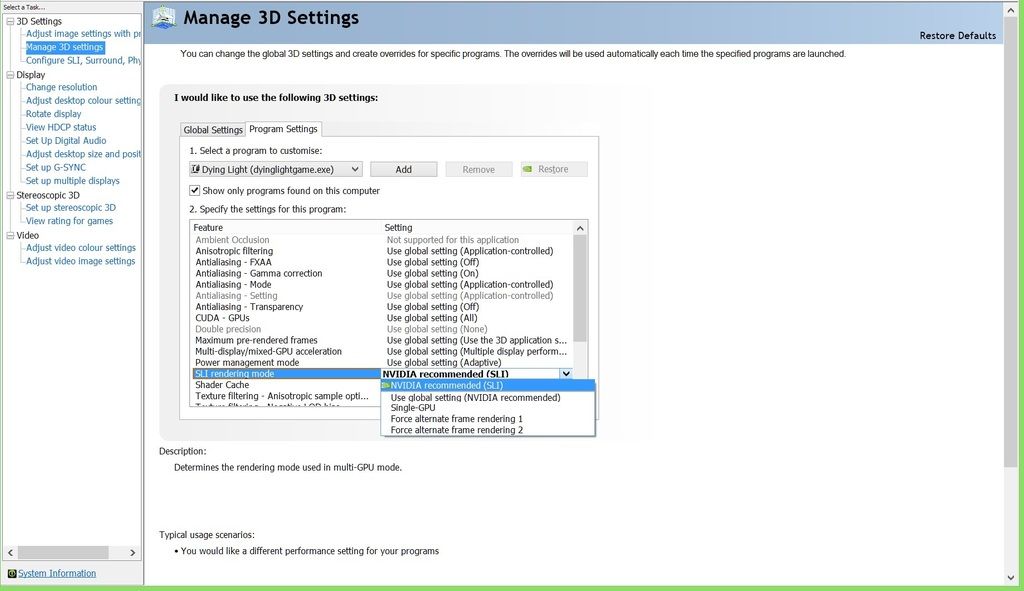This screenshot has height=591, width=1024.
Task: Open the System Information link
Action: point(57,573)
